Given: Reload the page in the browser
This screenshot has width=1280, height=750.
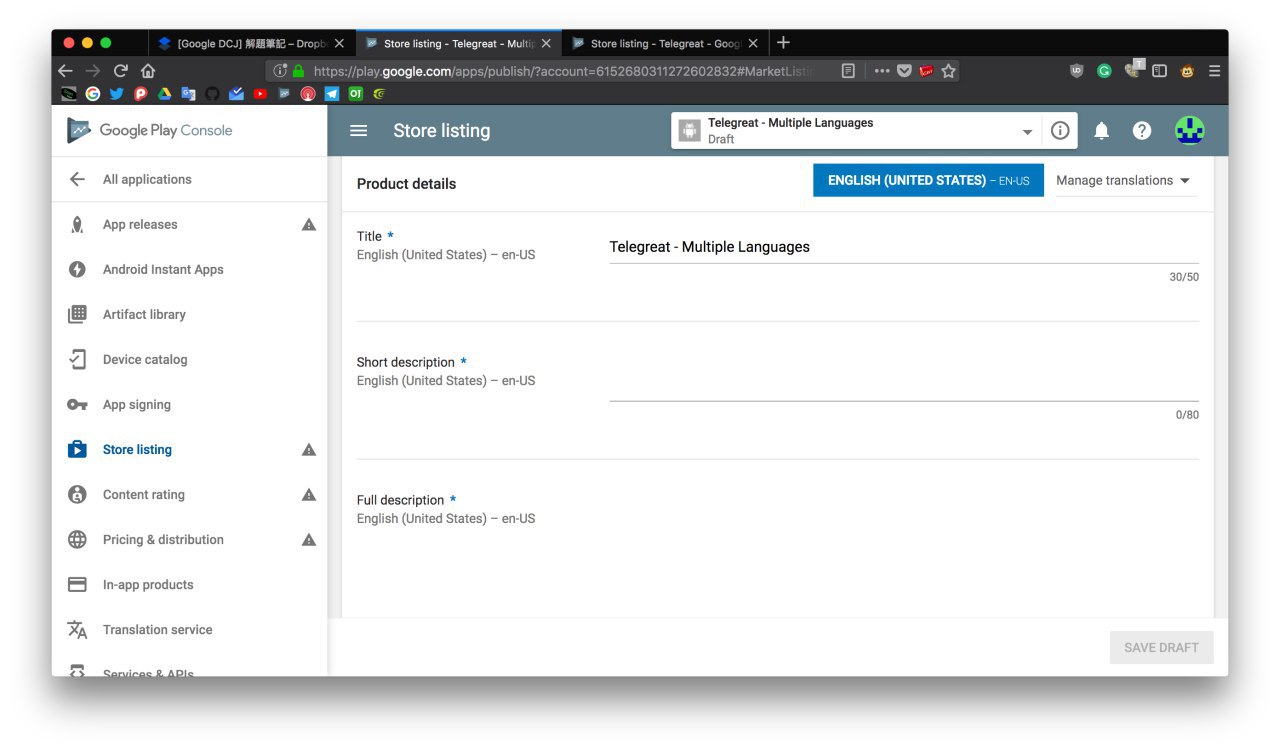Looking at the screenshot, I should (121, 71).
